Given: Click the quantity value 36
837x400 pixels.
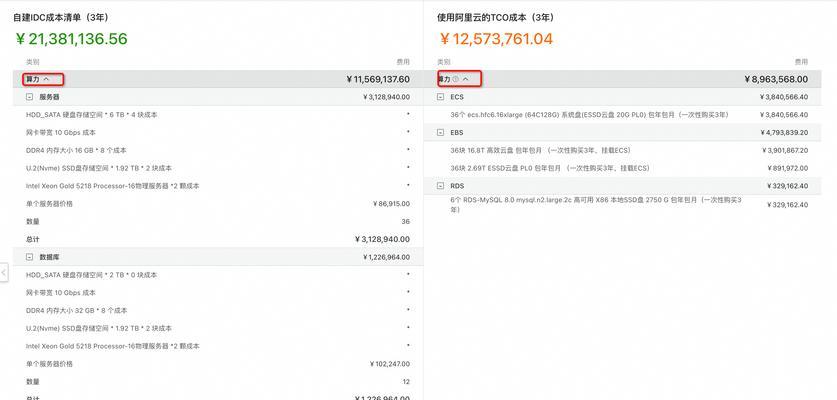Looking at the screenshot, I should [x=406, y=222].
